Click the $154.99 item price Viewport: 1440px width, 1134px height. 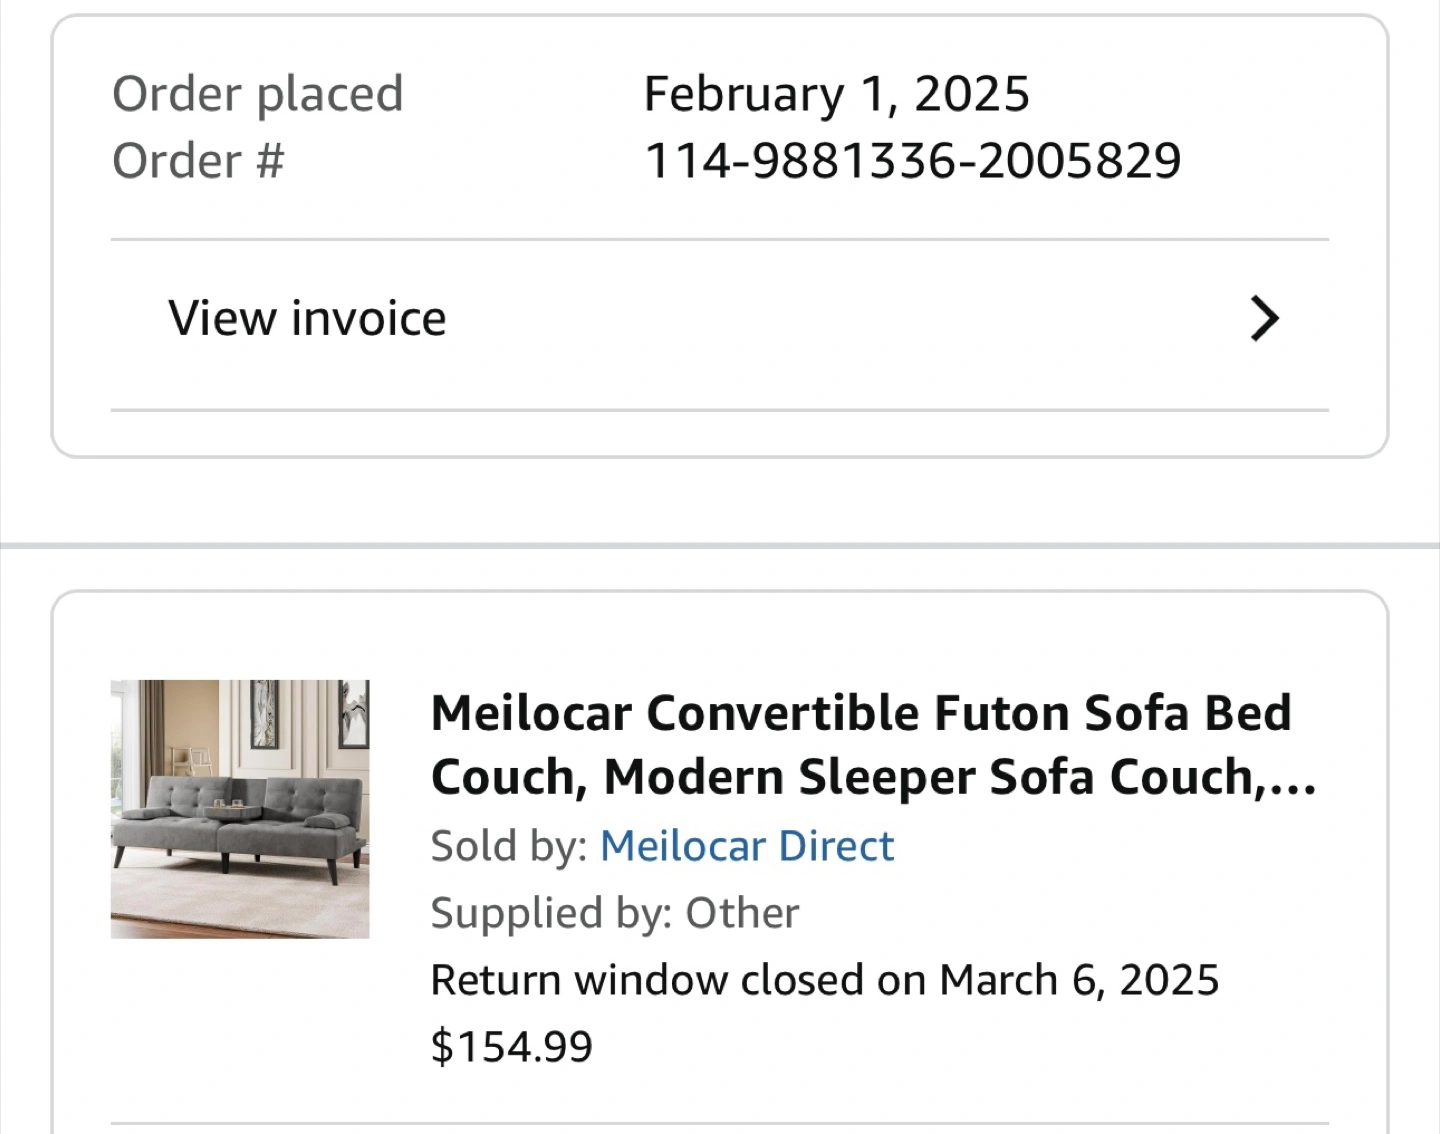[x=511, y=1047]
